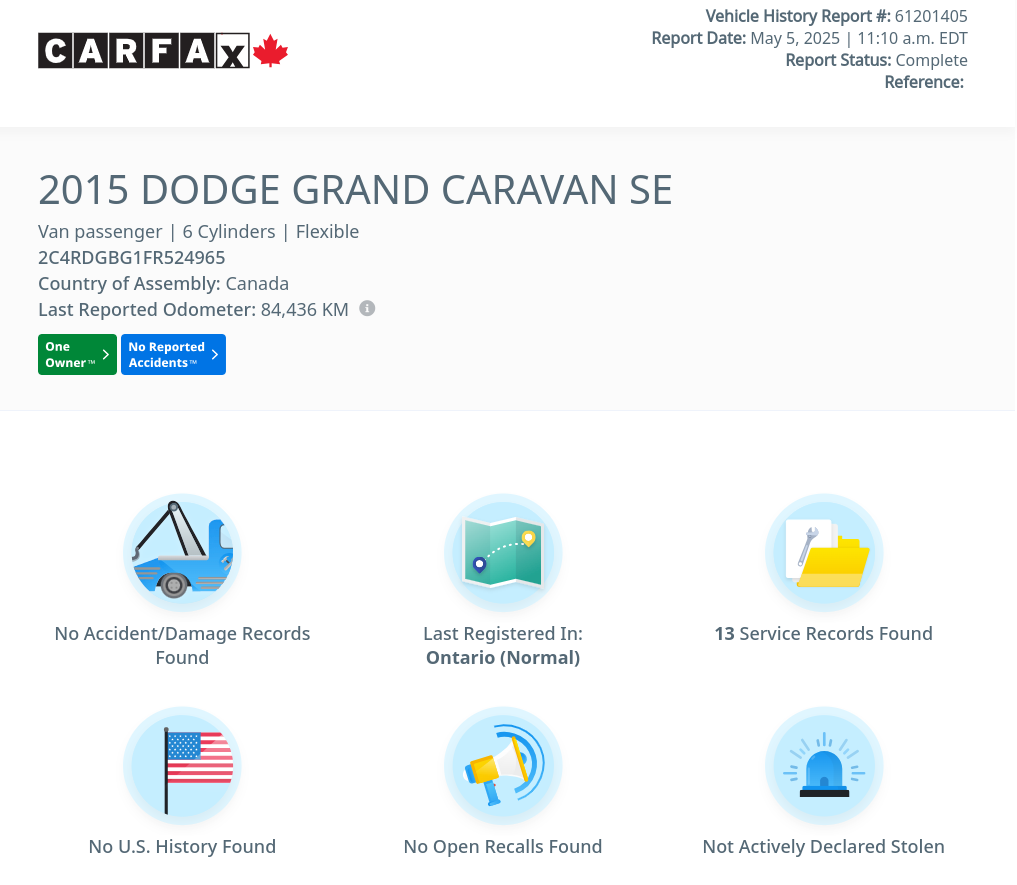Viewport: 1017px width, 885px height.
Task: Click the report number 61201405
Action: (931, 16)
